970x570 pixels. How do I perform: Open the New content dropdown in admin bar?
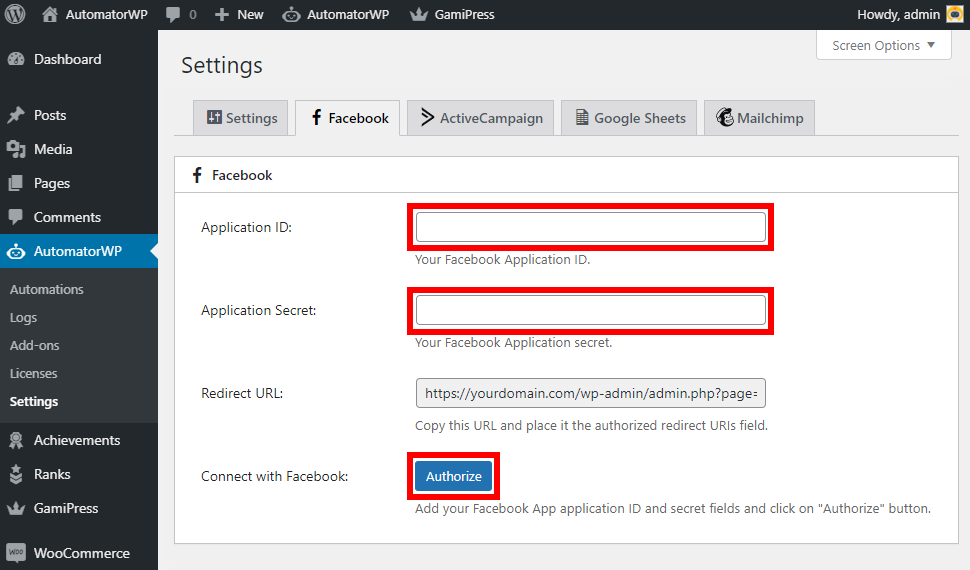(239, 15)
